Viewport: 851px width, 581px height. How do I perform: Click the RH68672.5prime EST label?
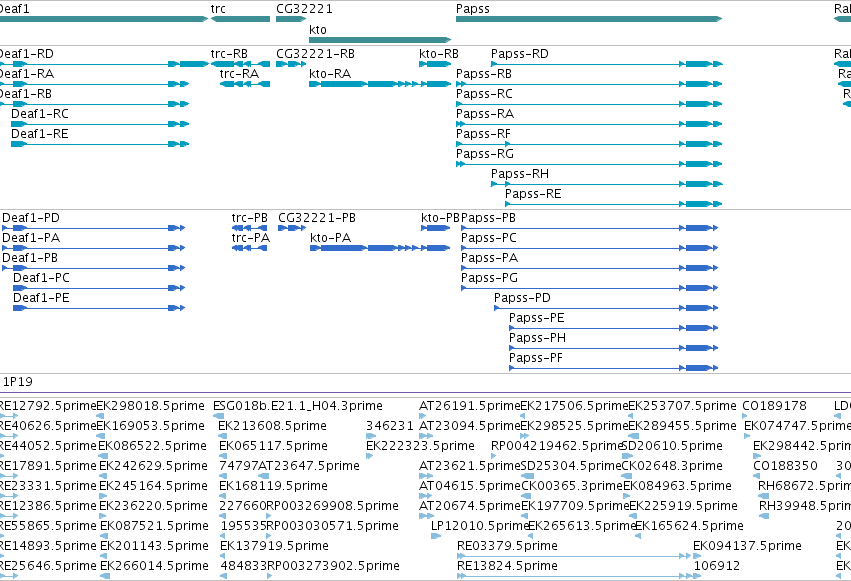804,486
